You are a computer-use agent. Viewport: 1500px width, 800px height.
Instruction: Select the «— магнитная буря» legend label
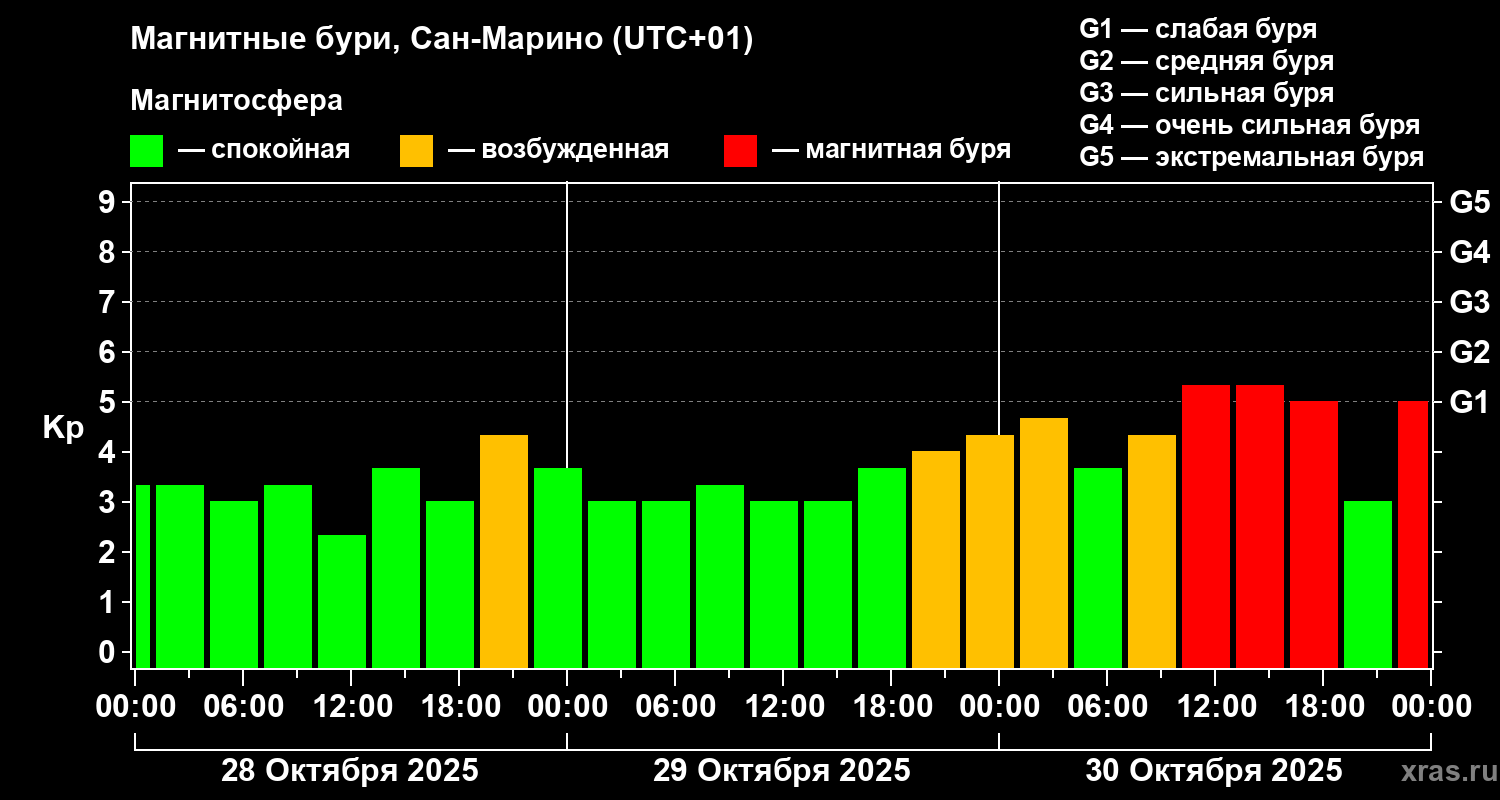891,150
